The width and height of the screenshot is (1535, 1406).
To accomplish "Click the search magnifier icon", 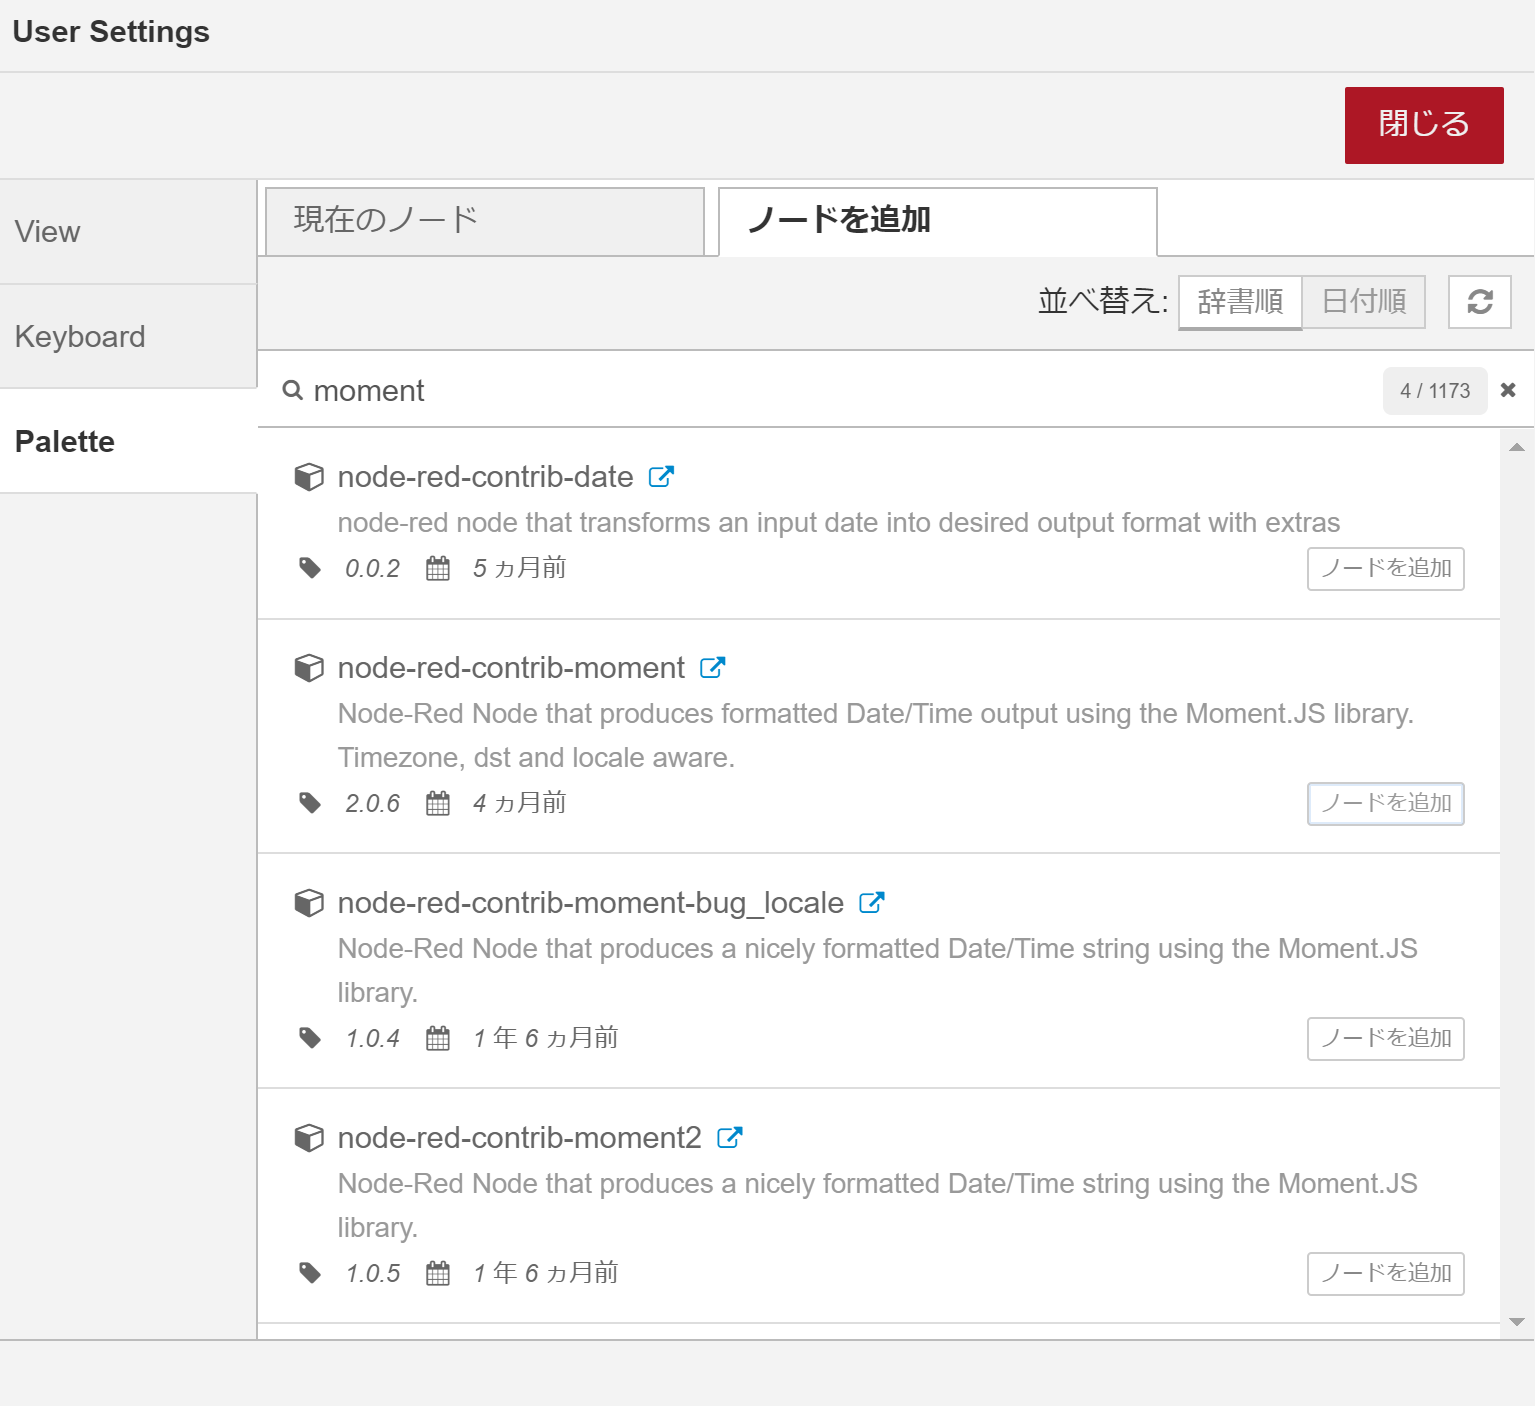I will [293, 390].
